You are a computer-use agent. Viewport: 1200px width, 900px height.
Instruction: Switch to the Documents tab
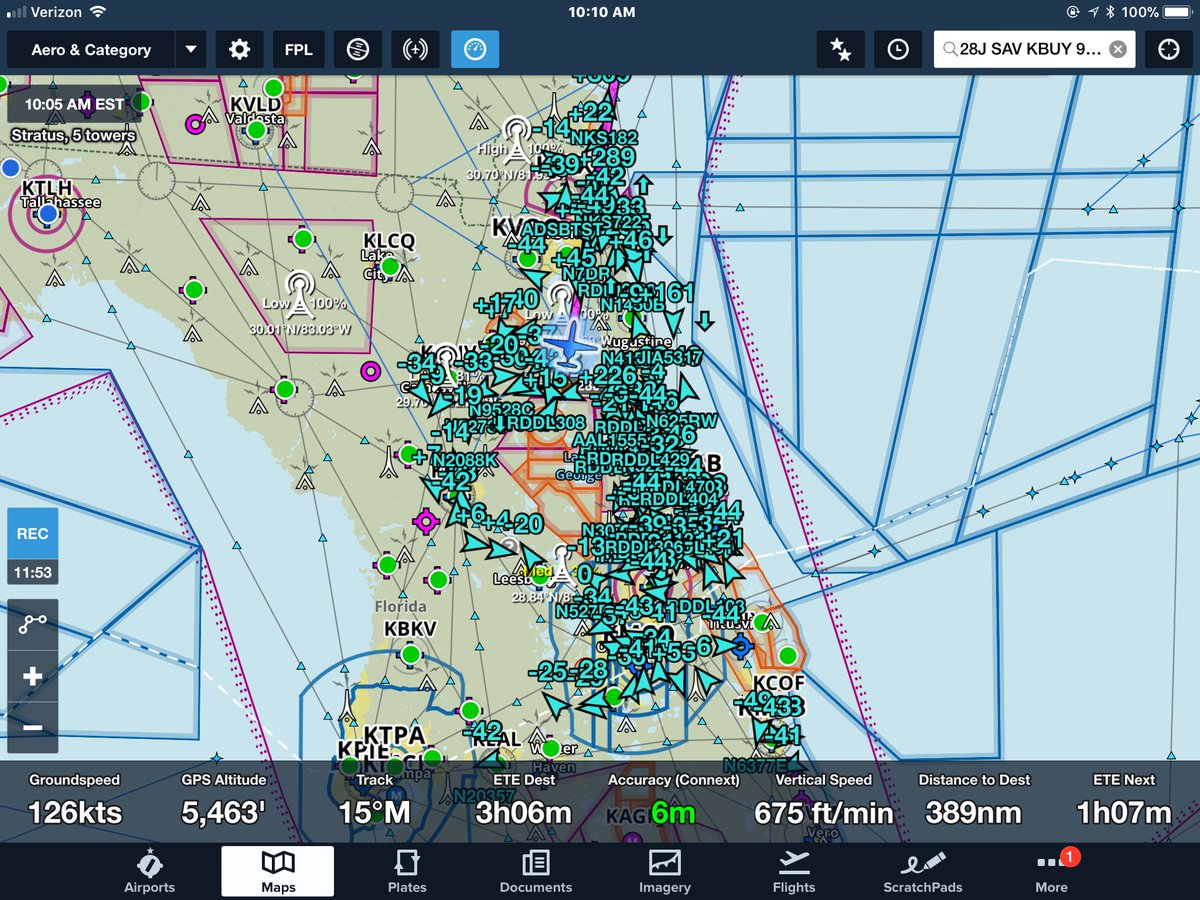[x=536, y=870]
